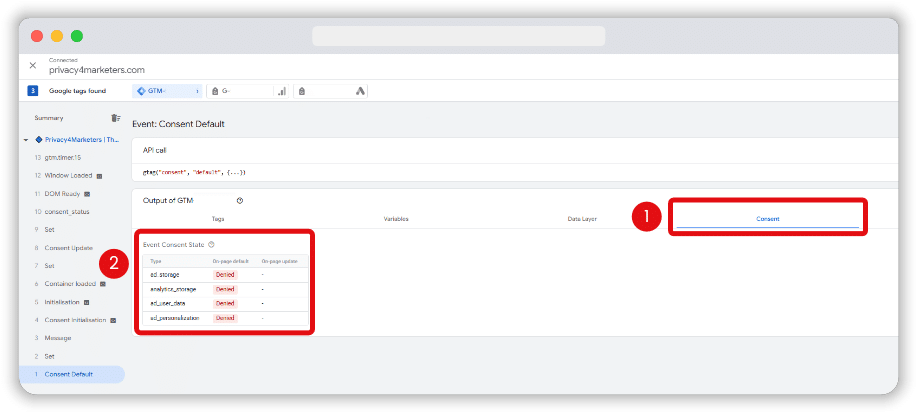
Task: Click the Google Ads logo icon
Action: (360, 91)
